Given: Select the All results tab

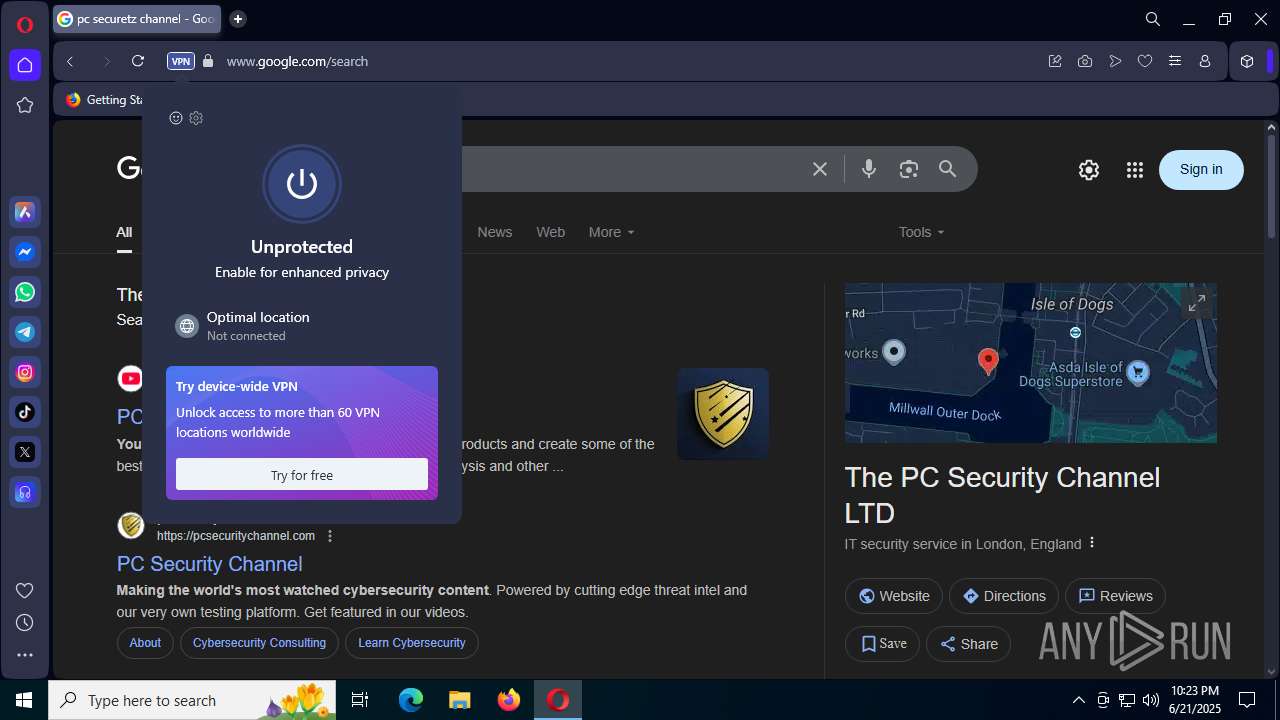Looking at the screenshot, I should [124, 232].
